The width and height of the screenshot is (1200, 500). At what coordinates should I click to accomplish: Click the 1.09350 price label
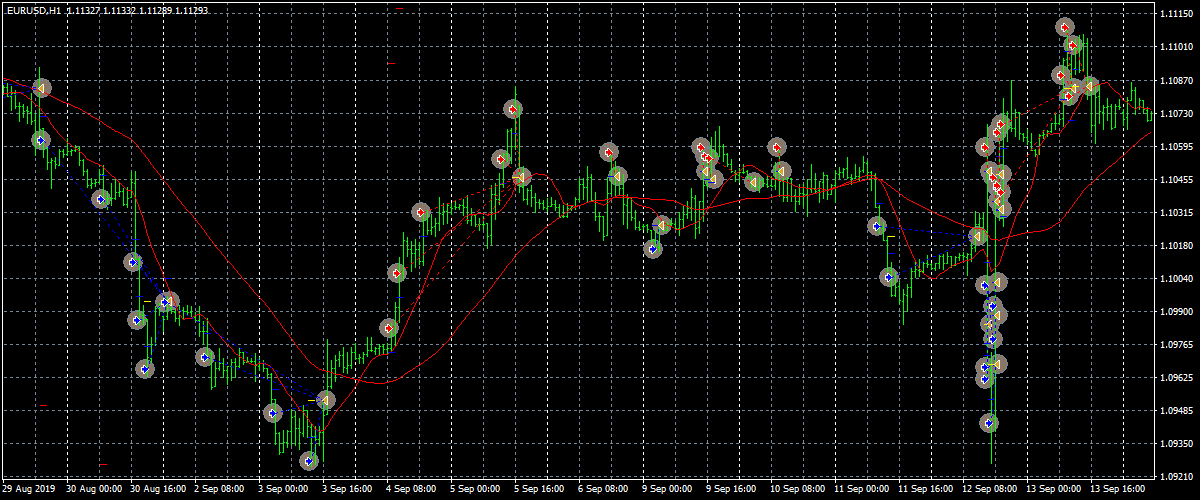click(x=1176, y=444)
